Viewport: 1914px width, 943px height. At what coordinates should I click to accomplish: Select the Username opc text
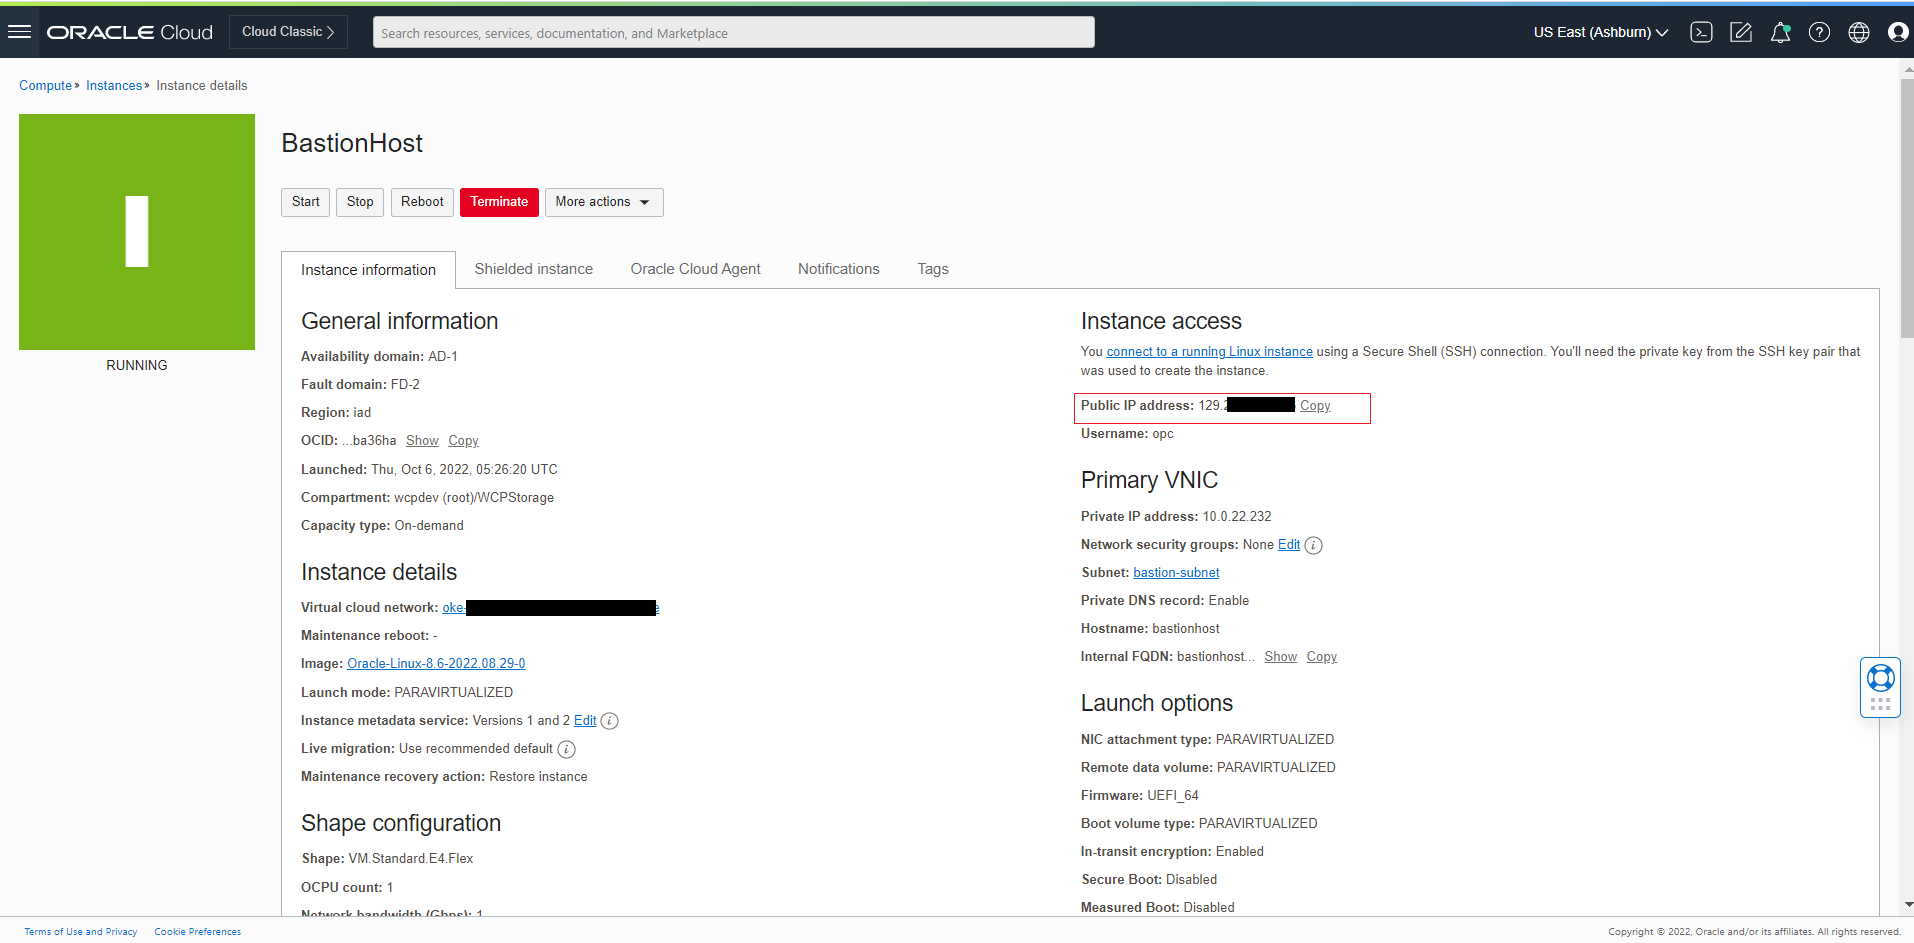[x=1127, y=434]
